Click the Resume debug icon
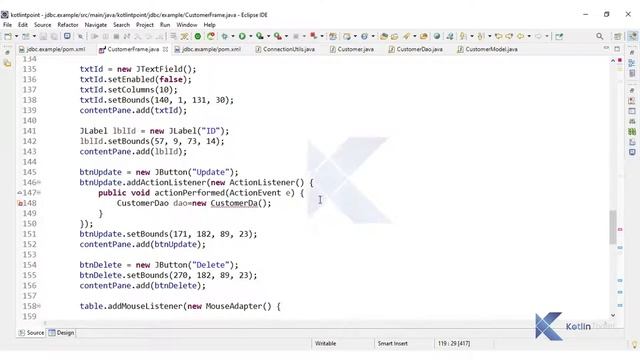Image resolution: width=640 pixels, height=360 pixels. pos(95,36)
